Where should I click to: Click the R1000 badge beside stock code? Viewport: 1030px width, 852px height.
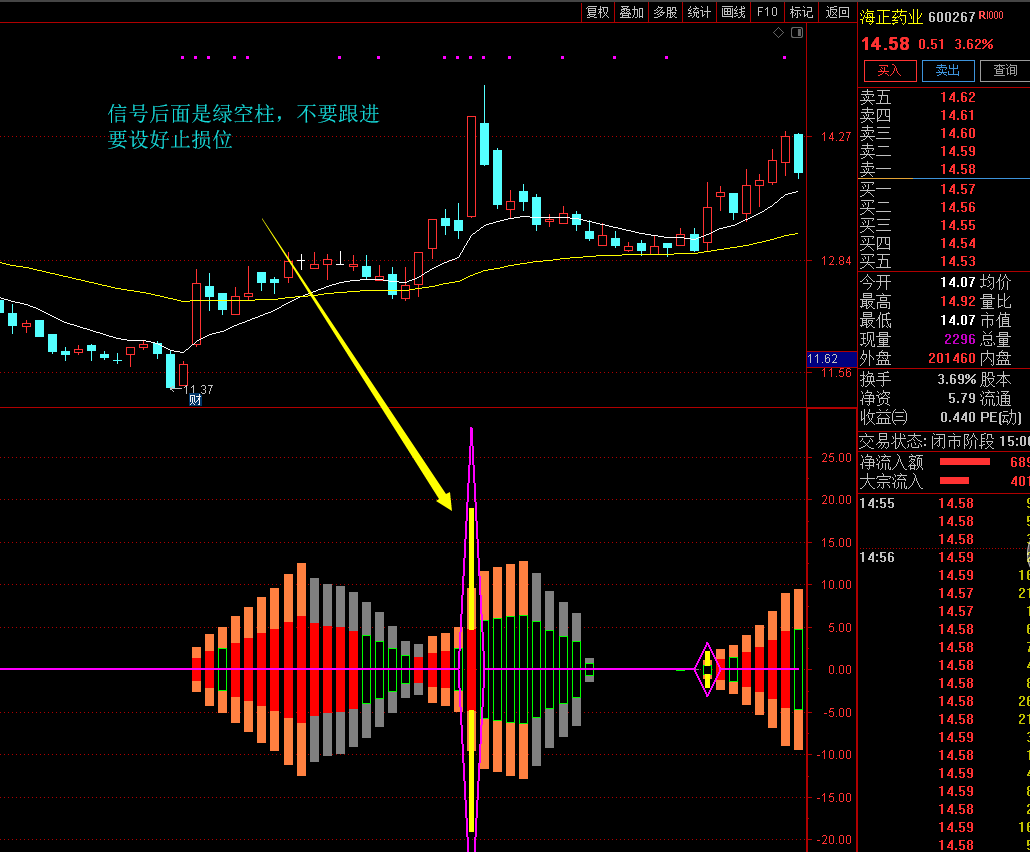[x=991, y=16]
